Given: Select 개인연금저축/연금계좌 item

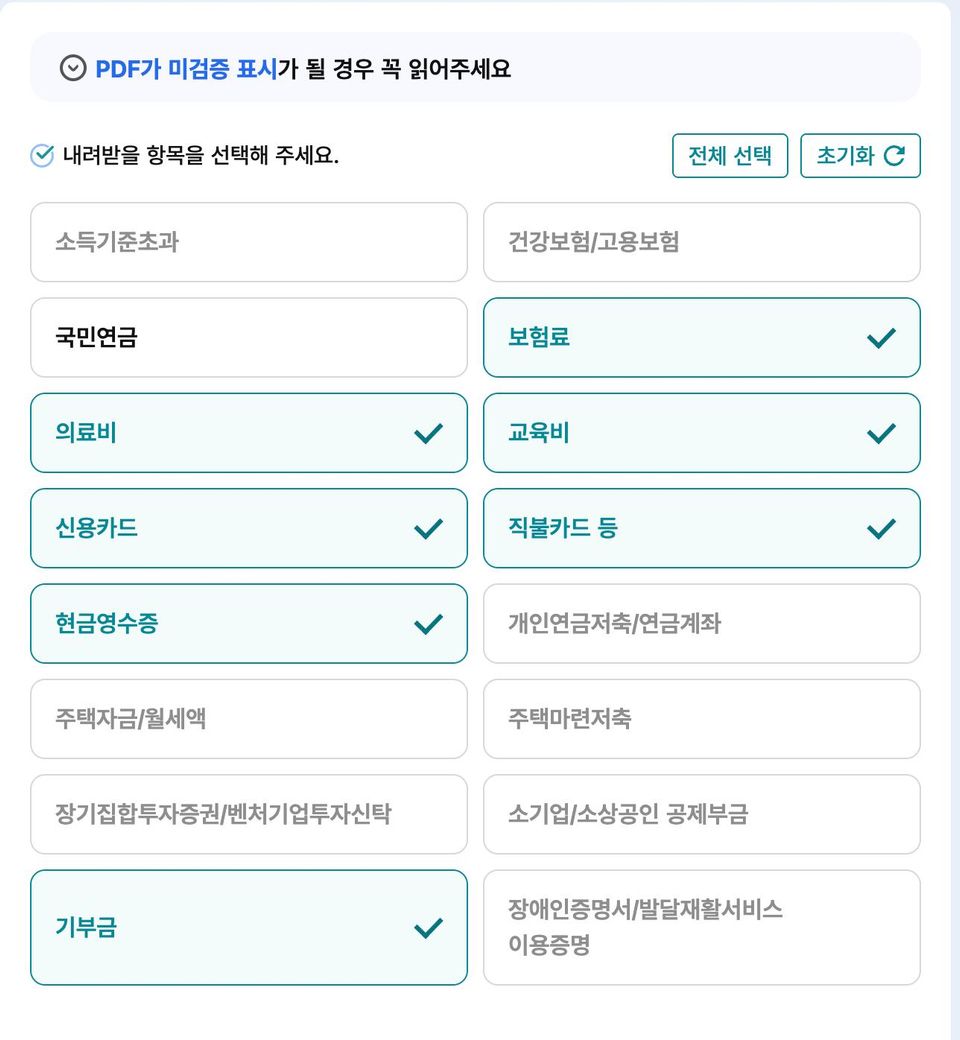Looking at the screenshot, I should [x=701, y=624].
